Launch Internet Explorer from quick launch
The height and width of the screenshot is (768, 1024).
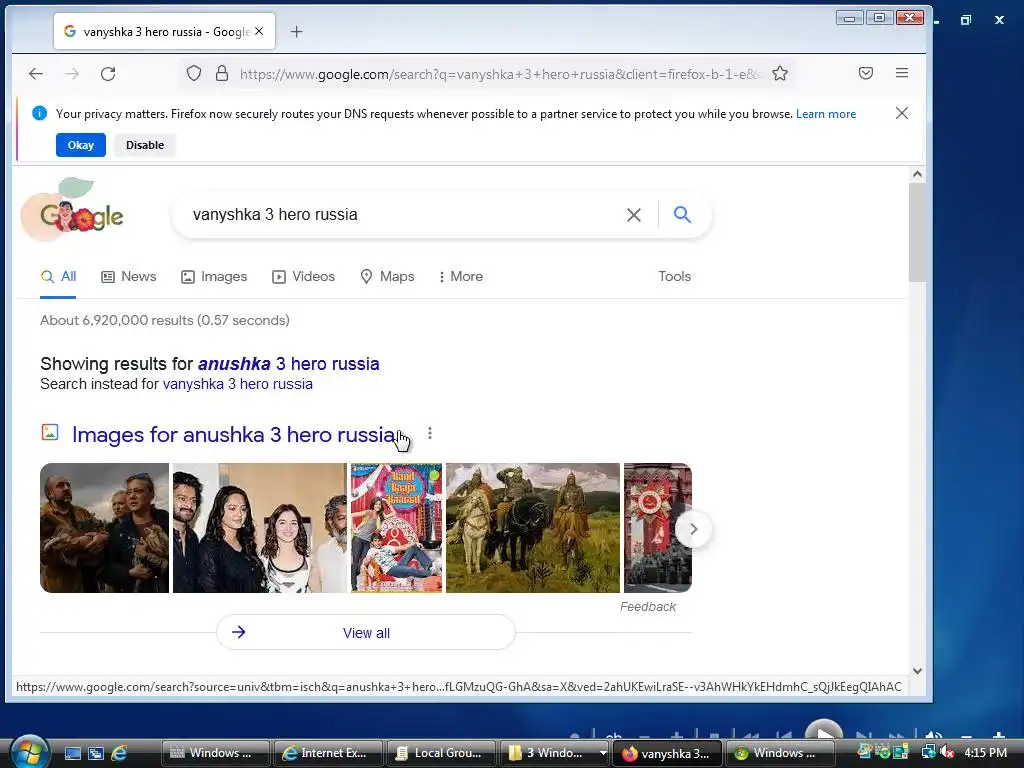click(119, 753)
